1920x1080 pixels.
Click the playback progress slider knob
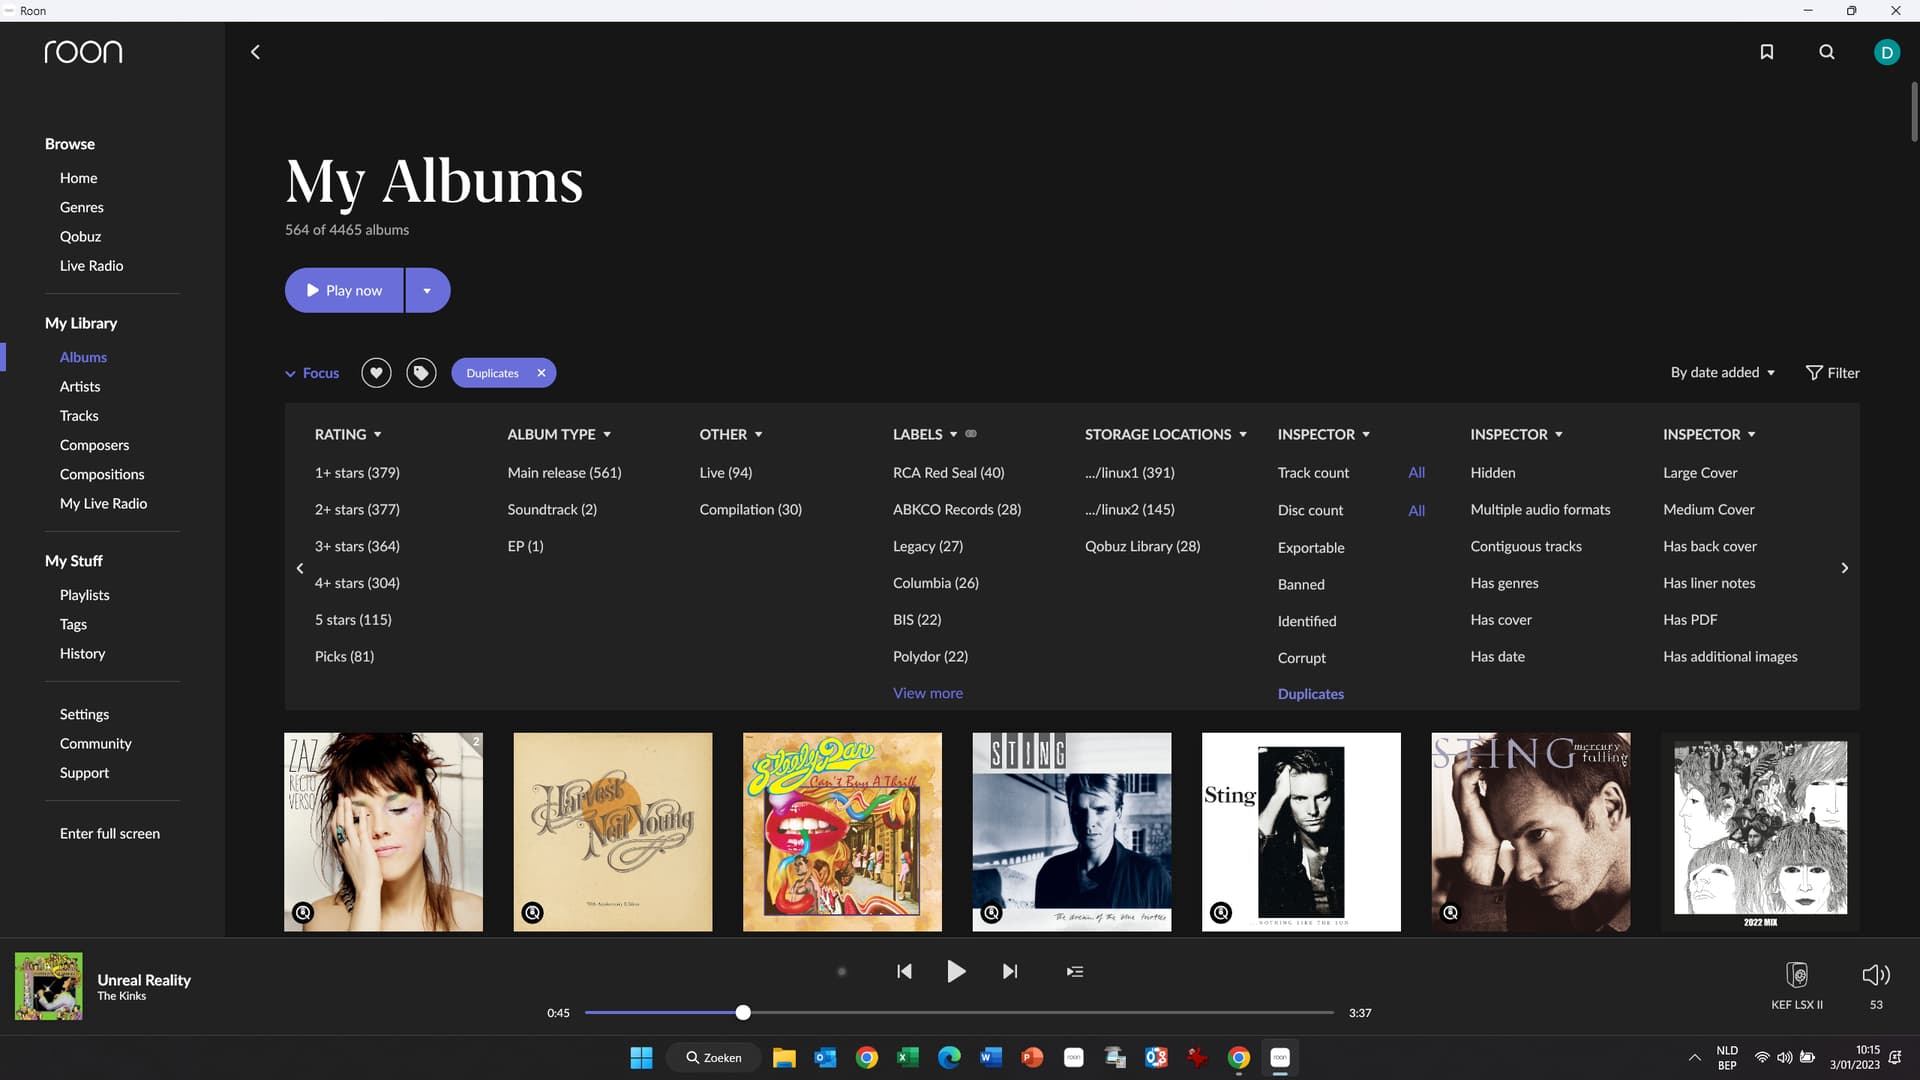(743, 1013)
